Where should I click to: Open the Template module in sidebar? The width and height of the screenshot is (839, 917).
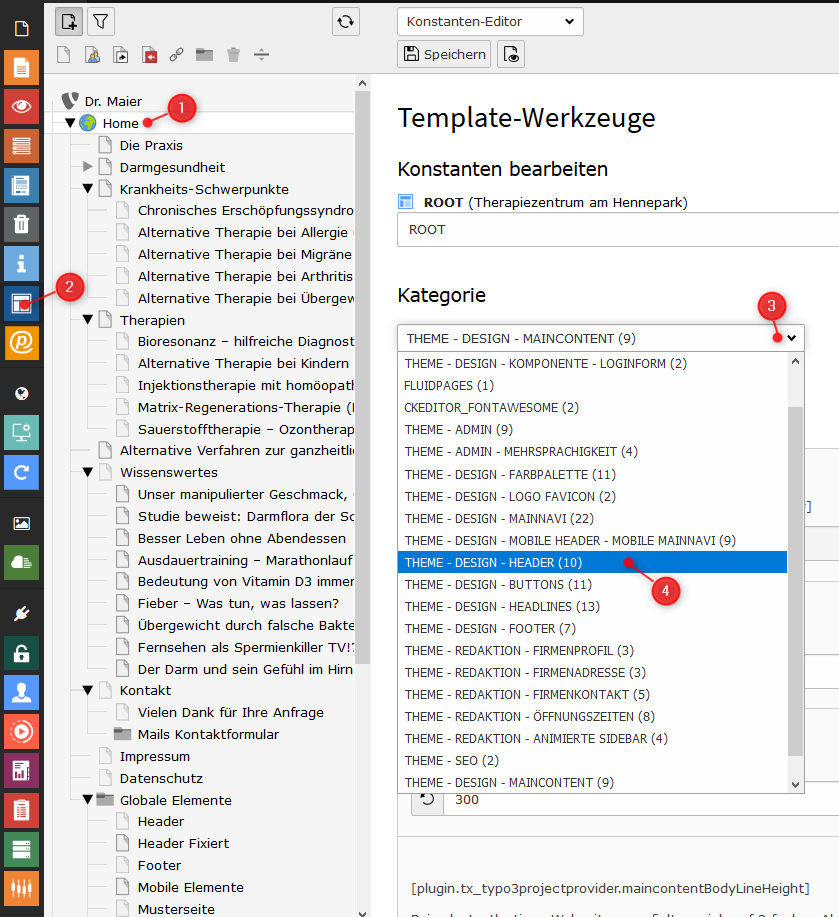[x=21, y=302]
